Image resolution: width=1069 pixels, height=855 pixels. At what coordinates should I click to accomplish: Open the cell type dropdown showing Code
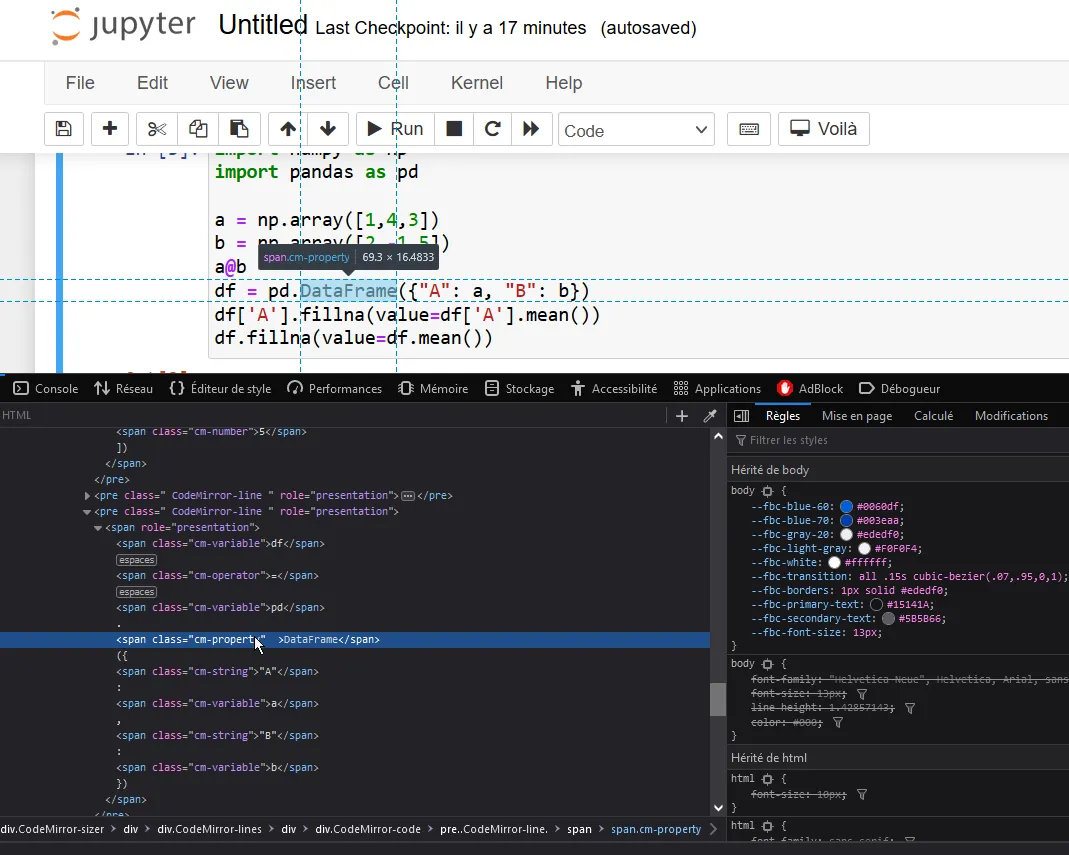[636, 129]
